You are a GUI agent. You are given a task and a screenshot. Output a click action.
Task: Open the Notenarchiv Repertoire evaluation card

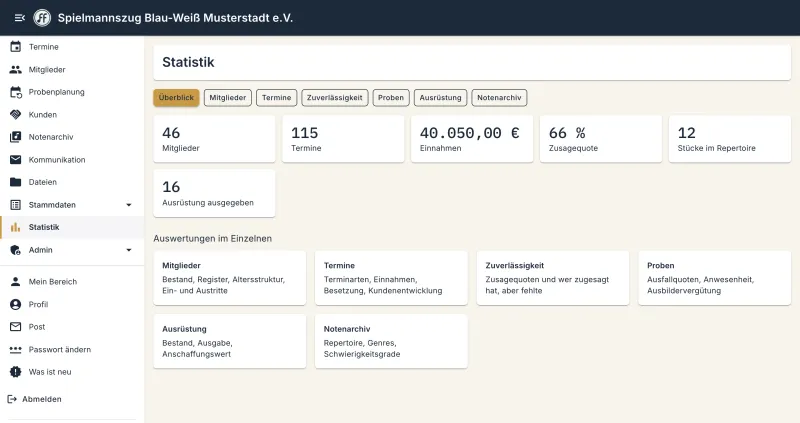click(391, 341)
